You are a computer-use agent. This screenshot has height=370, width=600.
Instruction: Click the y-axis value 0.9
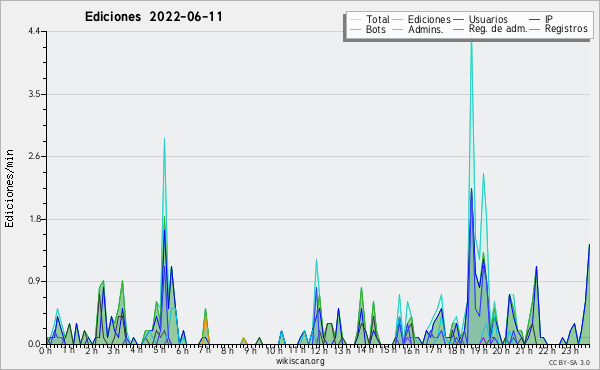(x=34, y=282)
